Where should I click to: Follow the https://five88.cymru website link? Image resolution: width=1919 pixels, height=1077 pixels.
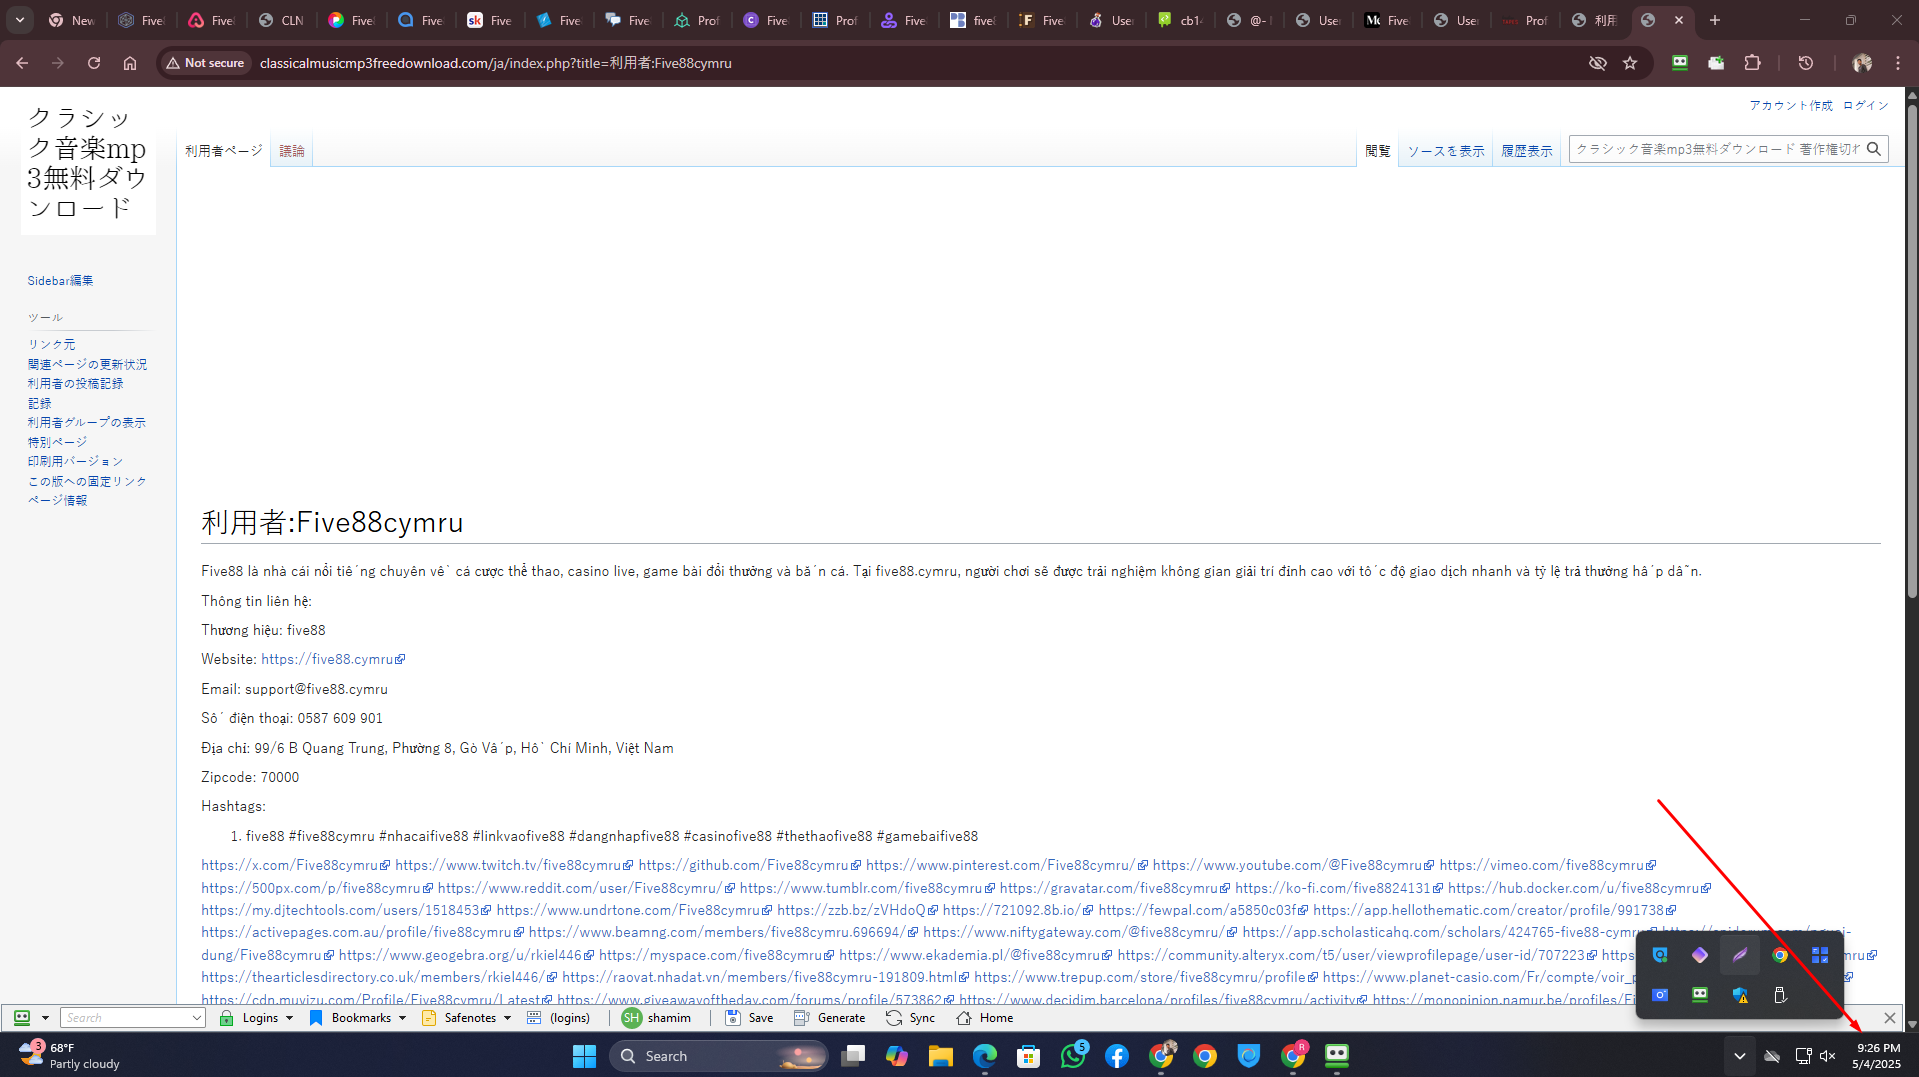[333, 659]
